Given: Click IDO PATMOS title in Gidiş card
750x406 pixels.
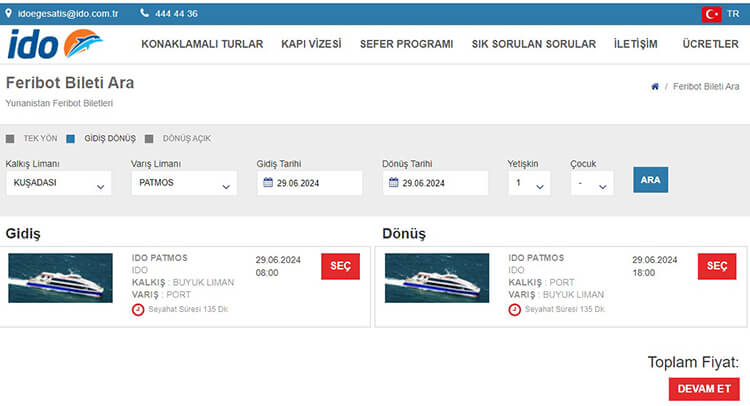Looking at the screenshot, I should click(160, 258).
